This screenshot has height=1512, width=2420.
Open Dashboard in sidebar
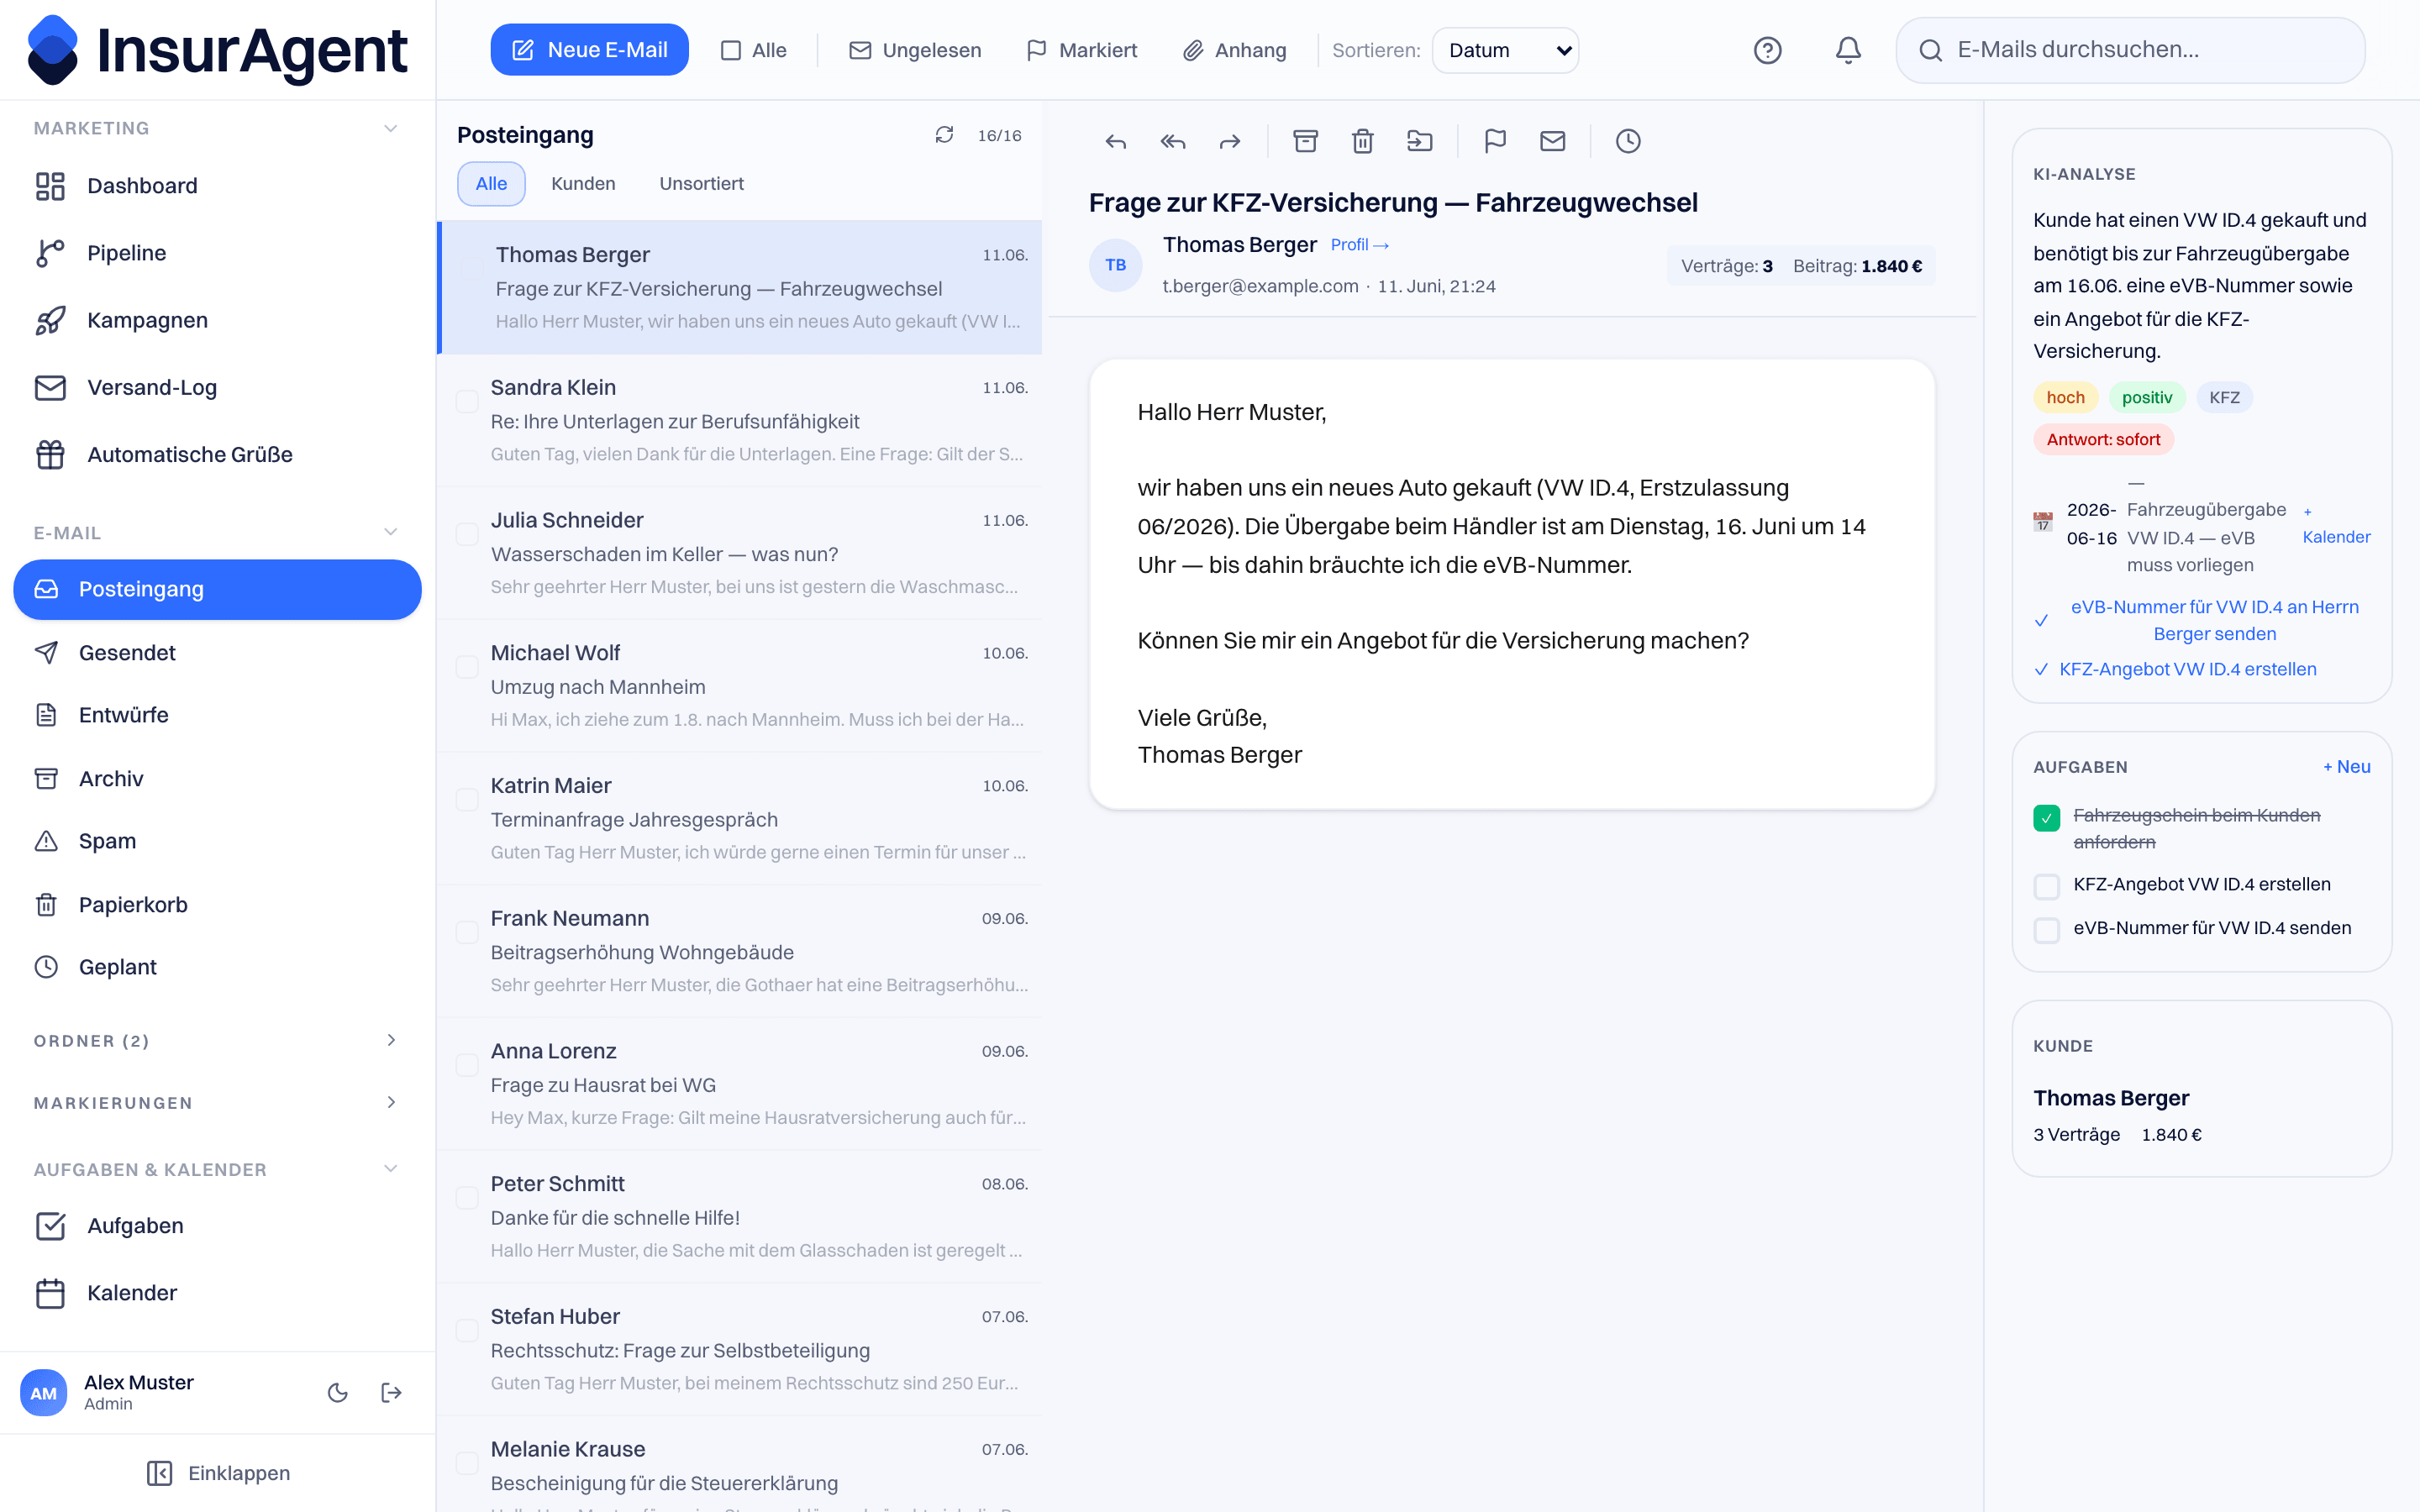217,186
